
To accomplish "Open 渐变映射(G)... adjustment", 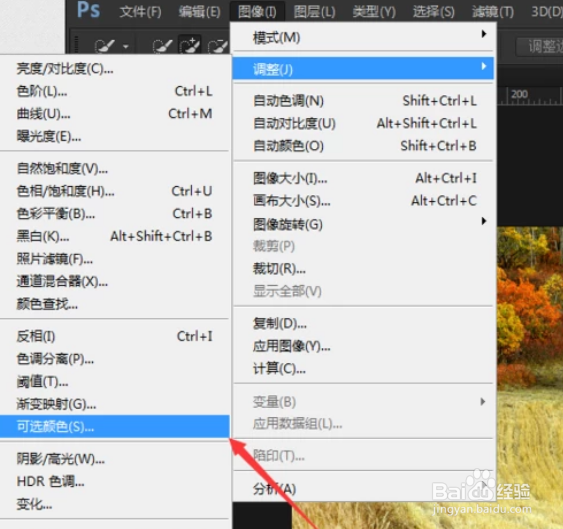I will 114,404.
